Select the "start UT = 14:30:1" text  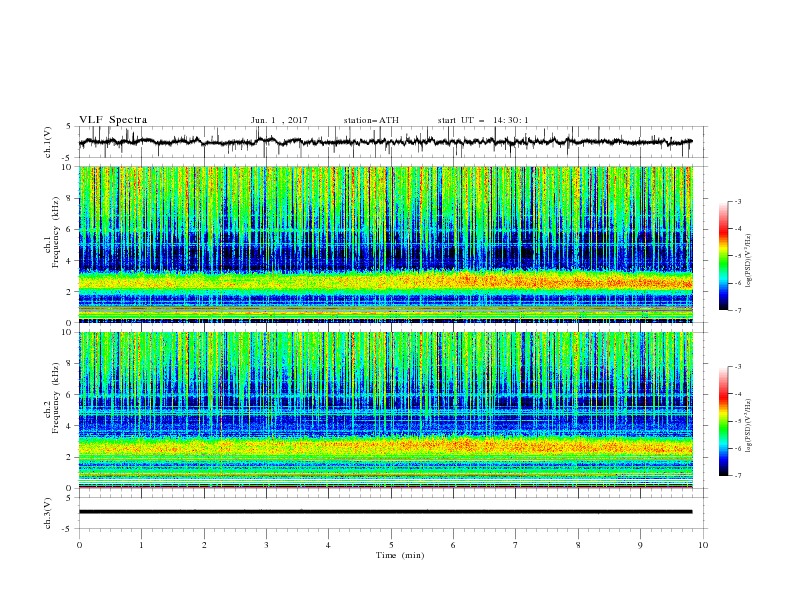coord(483,120)
